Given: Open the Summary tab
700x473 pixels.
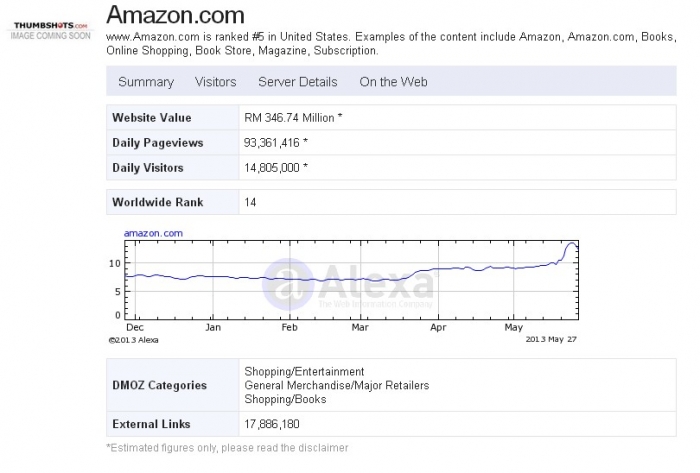Looking at the screenshot, I should click(x=146, y=82).
